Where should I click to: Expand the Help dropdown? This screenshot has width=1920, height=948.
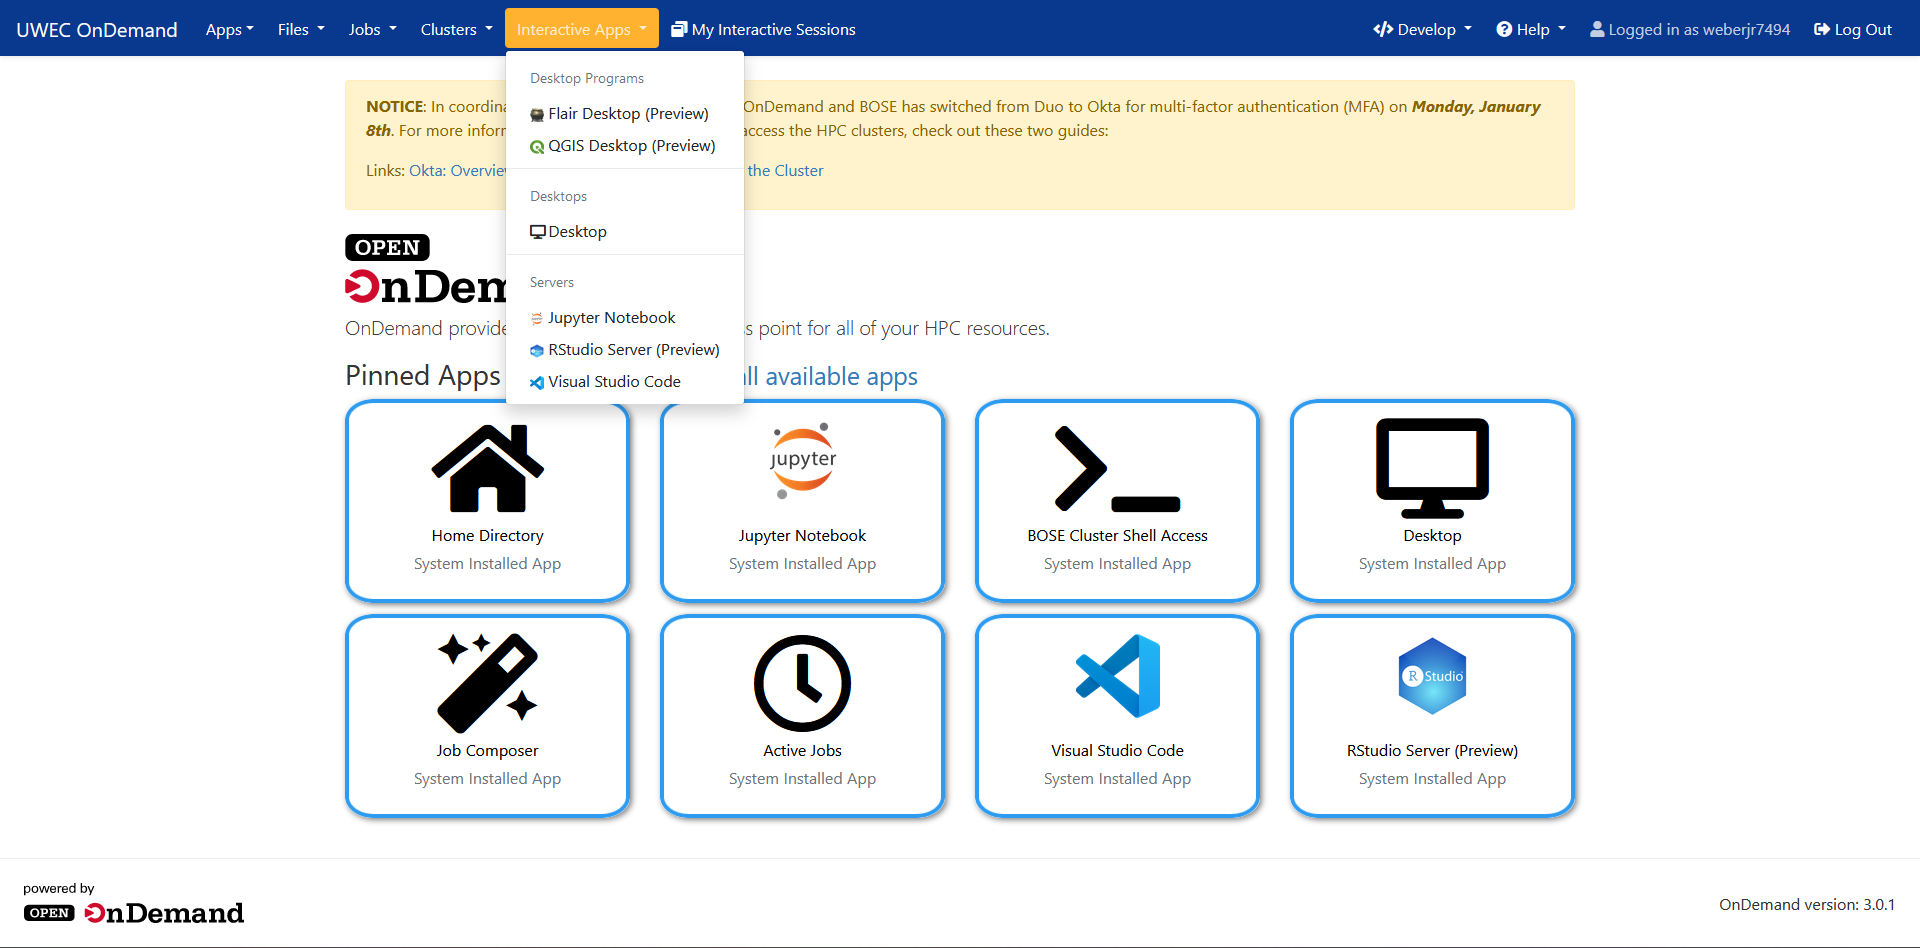1530,29
